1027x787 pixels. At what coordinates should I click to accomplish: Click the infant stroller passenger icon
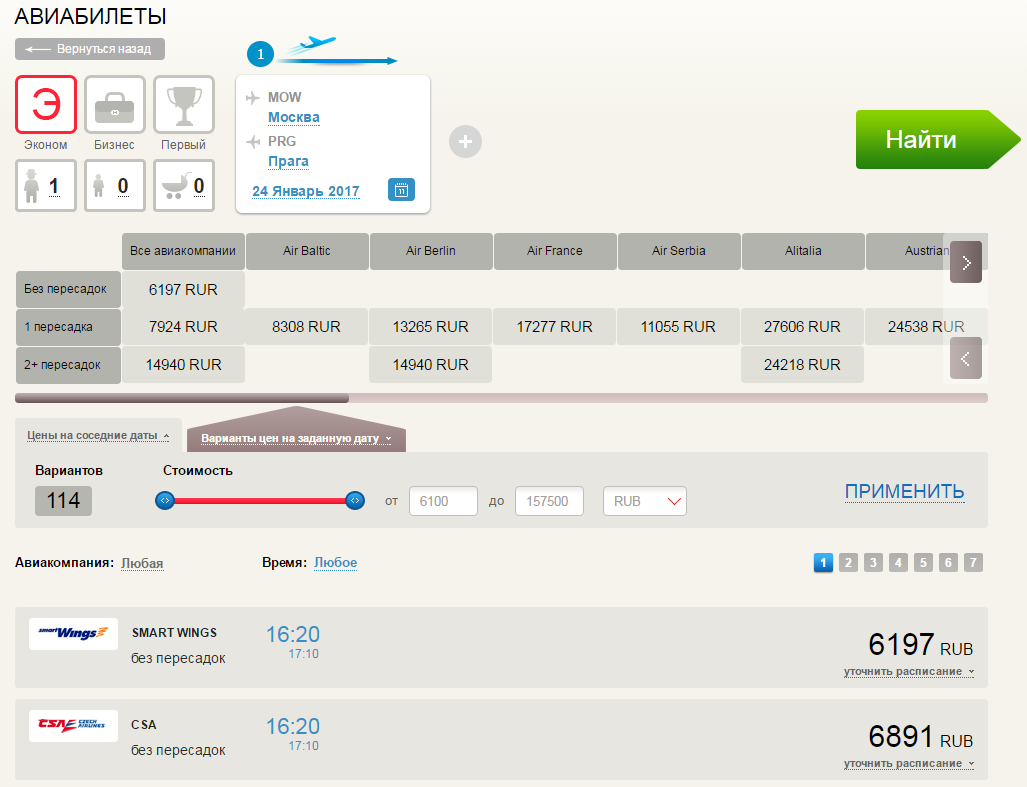coord(170,186)
